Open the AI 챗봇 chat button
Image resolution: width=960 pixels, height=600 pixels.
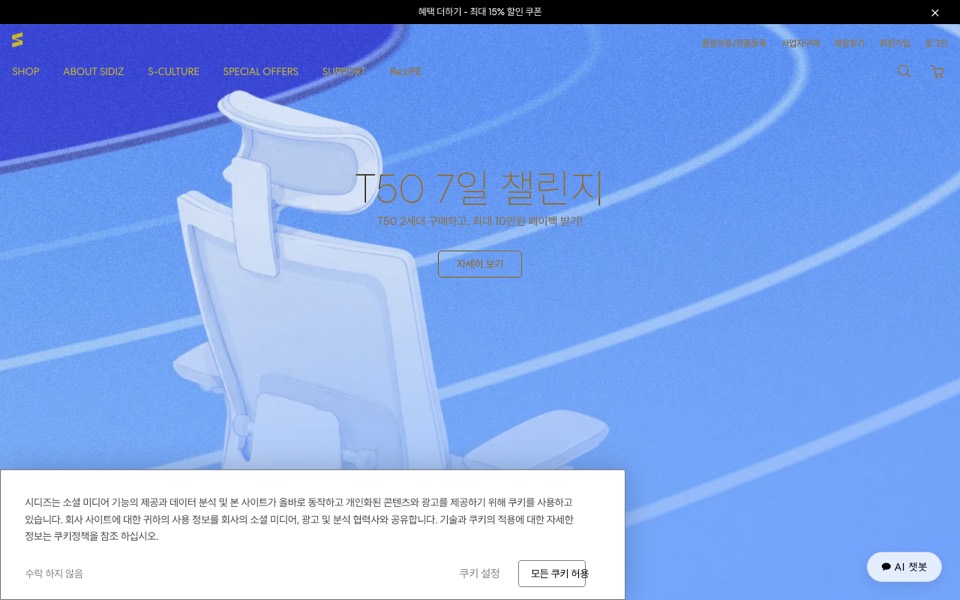coord(904,567)
